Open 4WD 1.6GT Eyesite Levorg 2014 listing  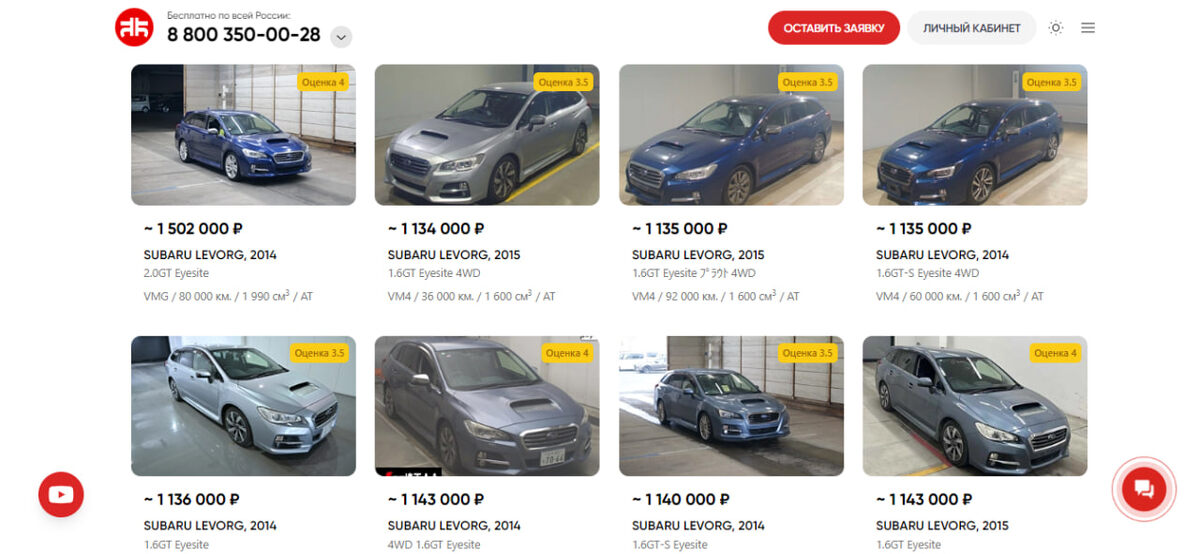point(454,526)
